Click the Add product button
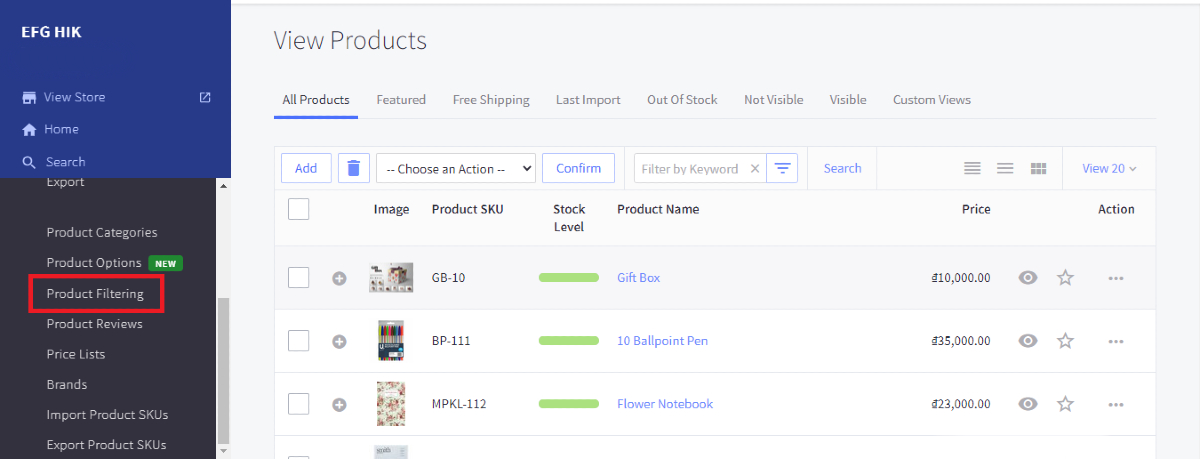Image resolution: width=1200 pixels, height=459 pixels. 306,168
